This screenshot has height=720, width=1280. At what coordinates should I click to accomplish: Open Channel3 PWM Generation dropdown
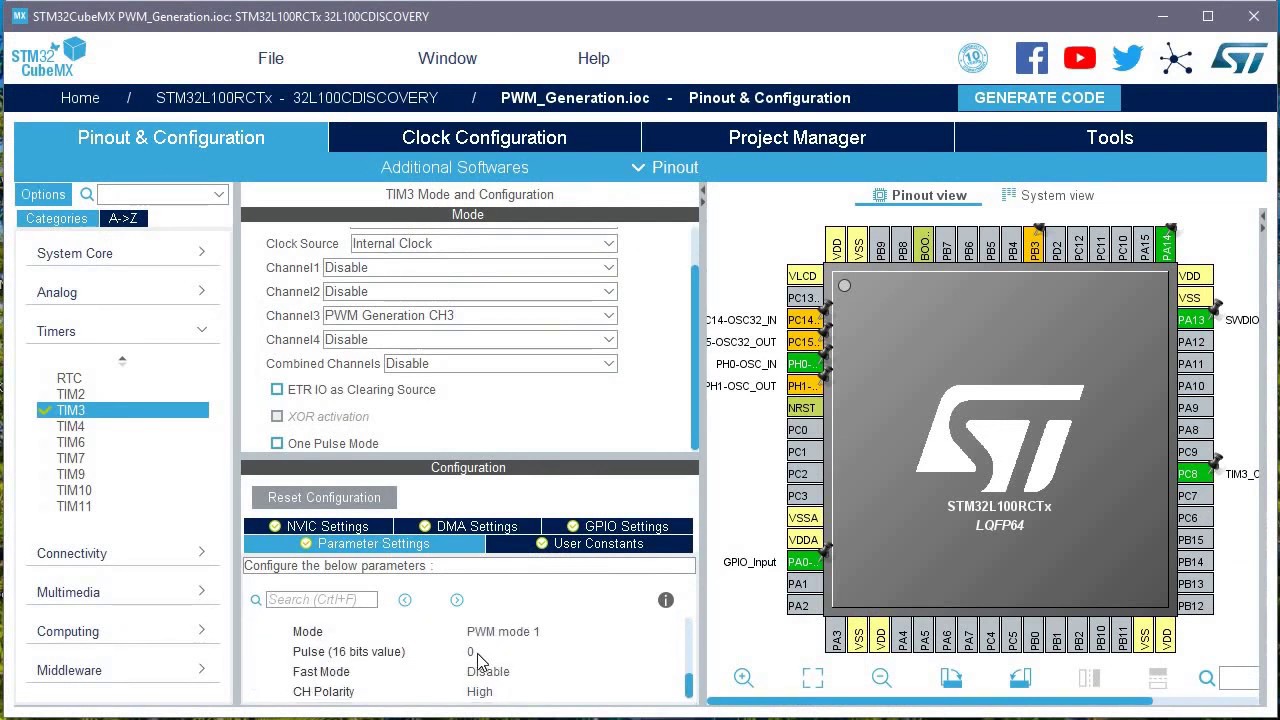pyautogui.click(x=470, y=315)
